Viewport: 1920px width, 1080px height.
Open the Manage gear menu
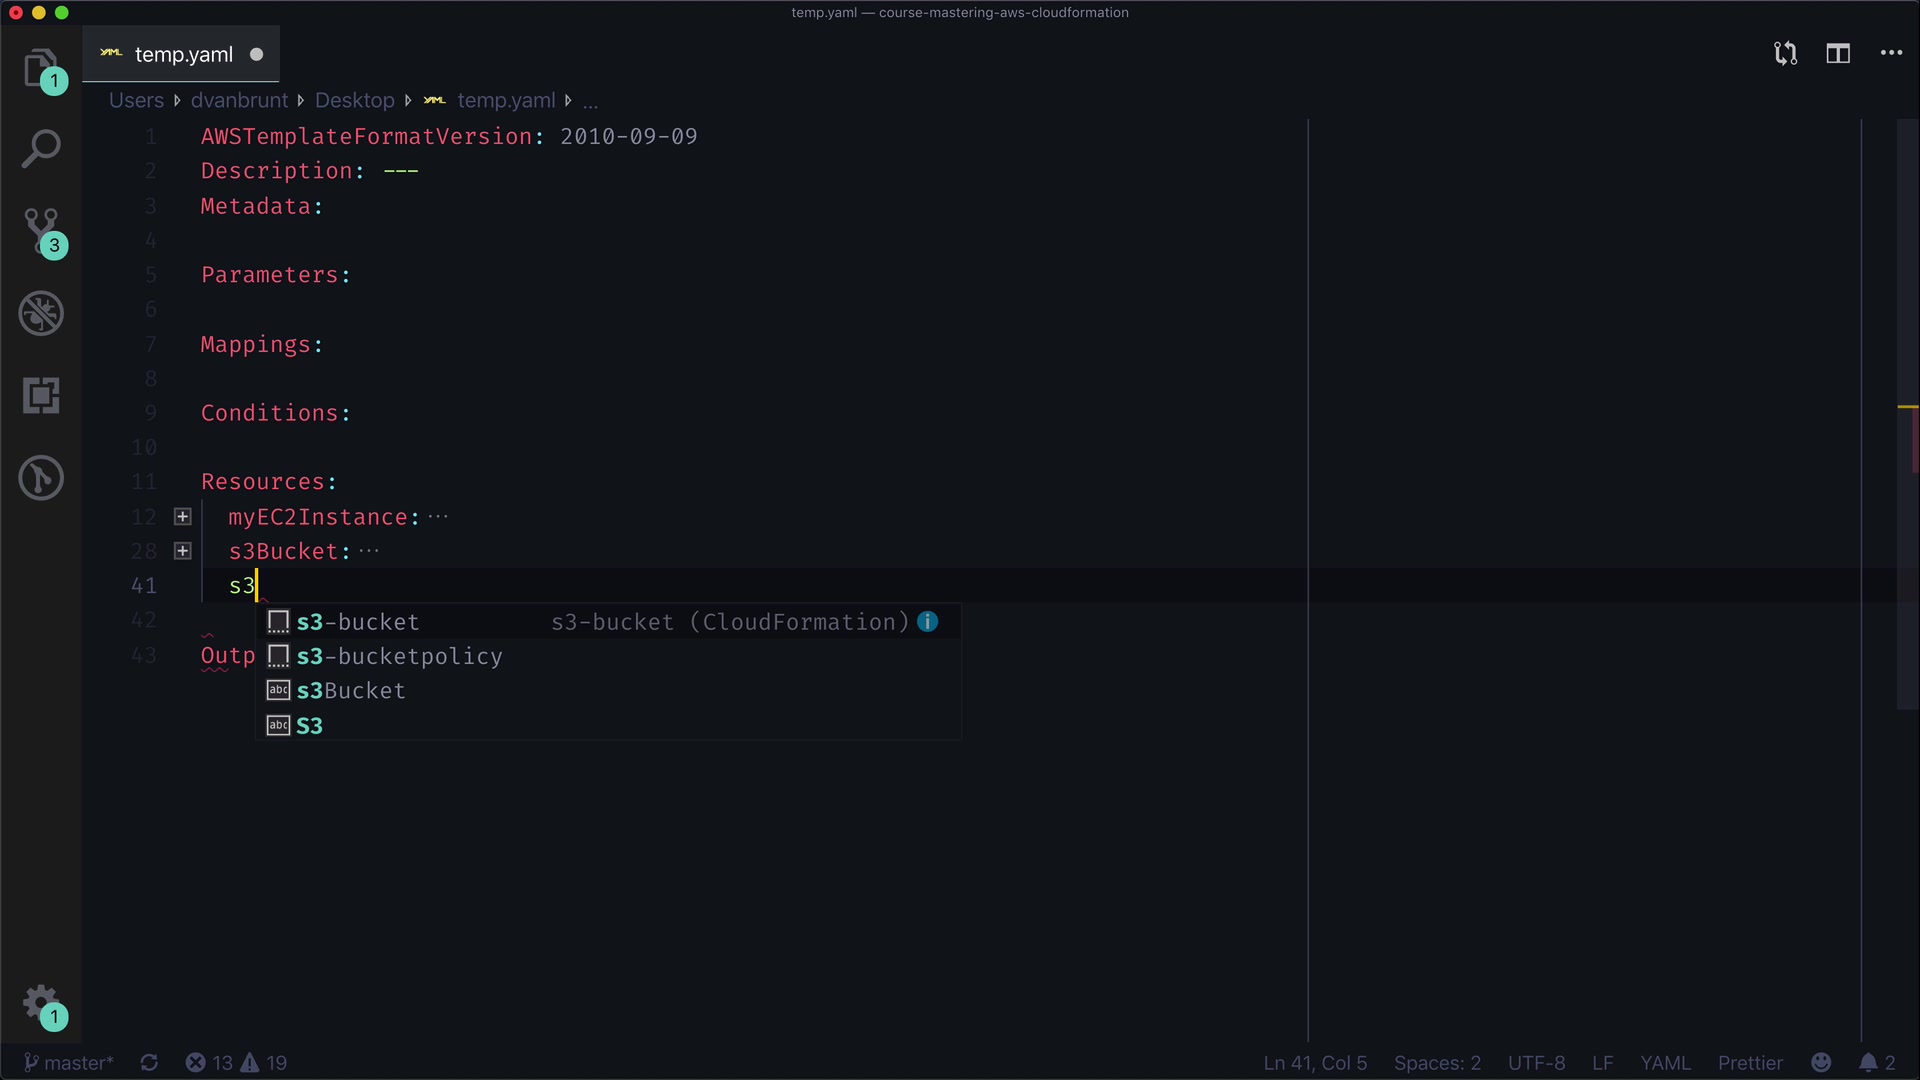tap(41, 1003)
